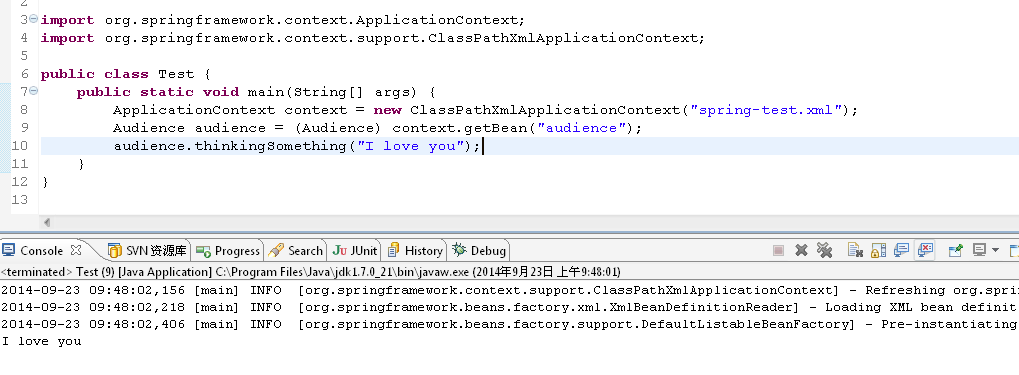Click the Terminate console button

click(778, 250)
